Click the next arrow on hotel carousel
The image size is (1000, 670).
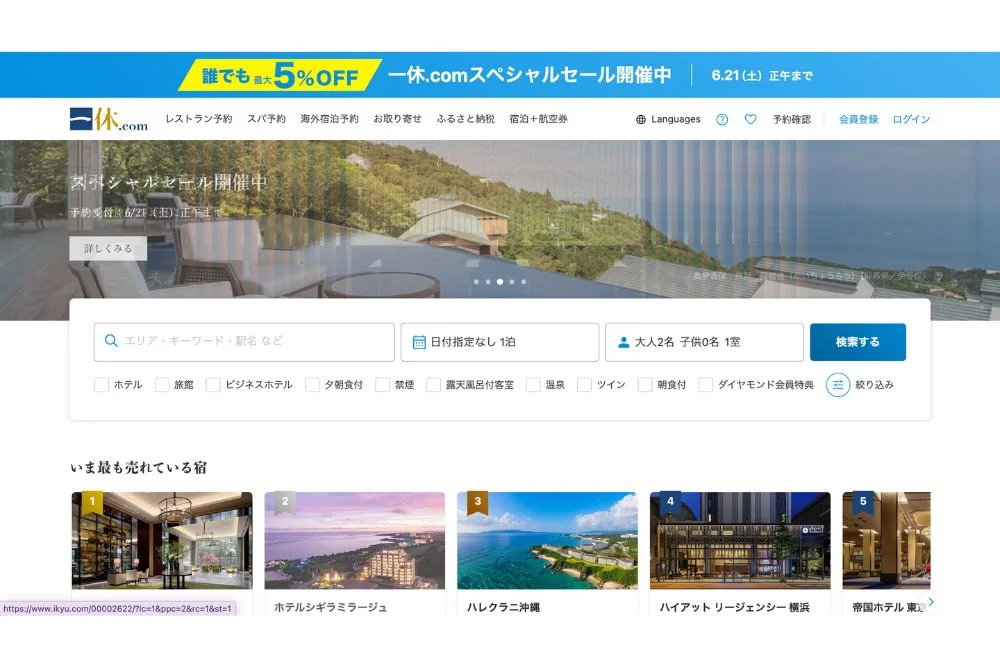[x=930, y=602]
